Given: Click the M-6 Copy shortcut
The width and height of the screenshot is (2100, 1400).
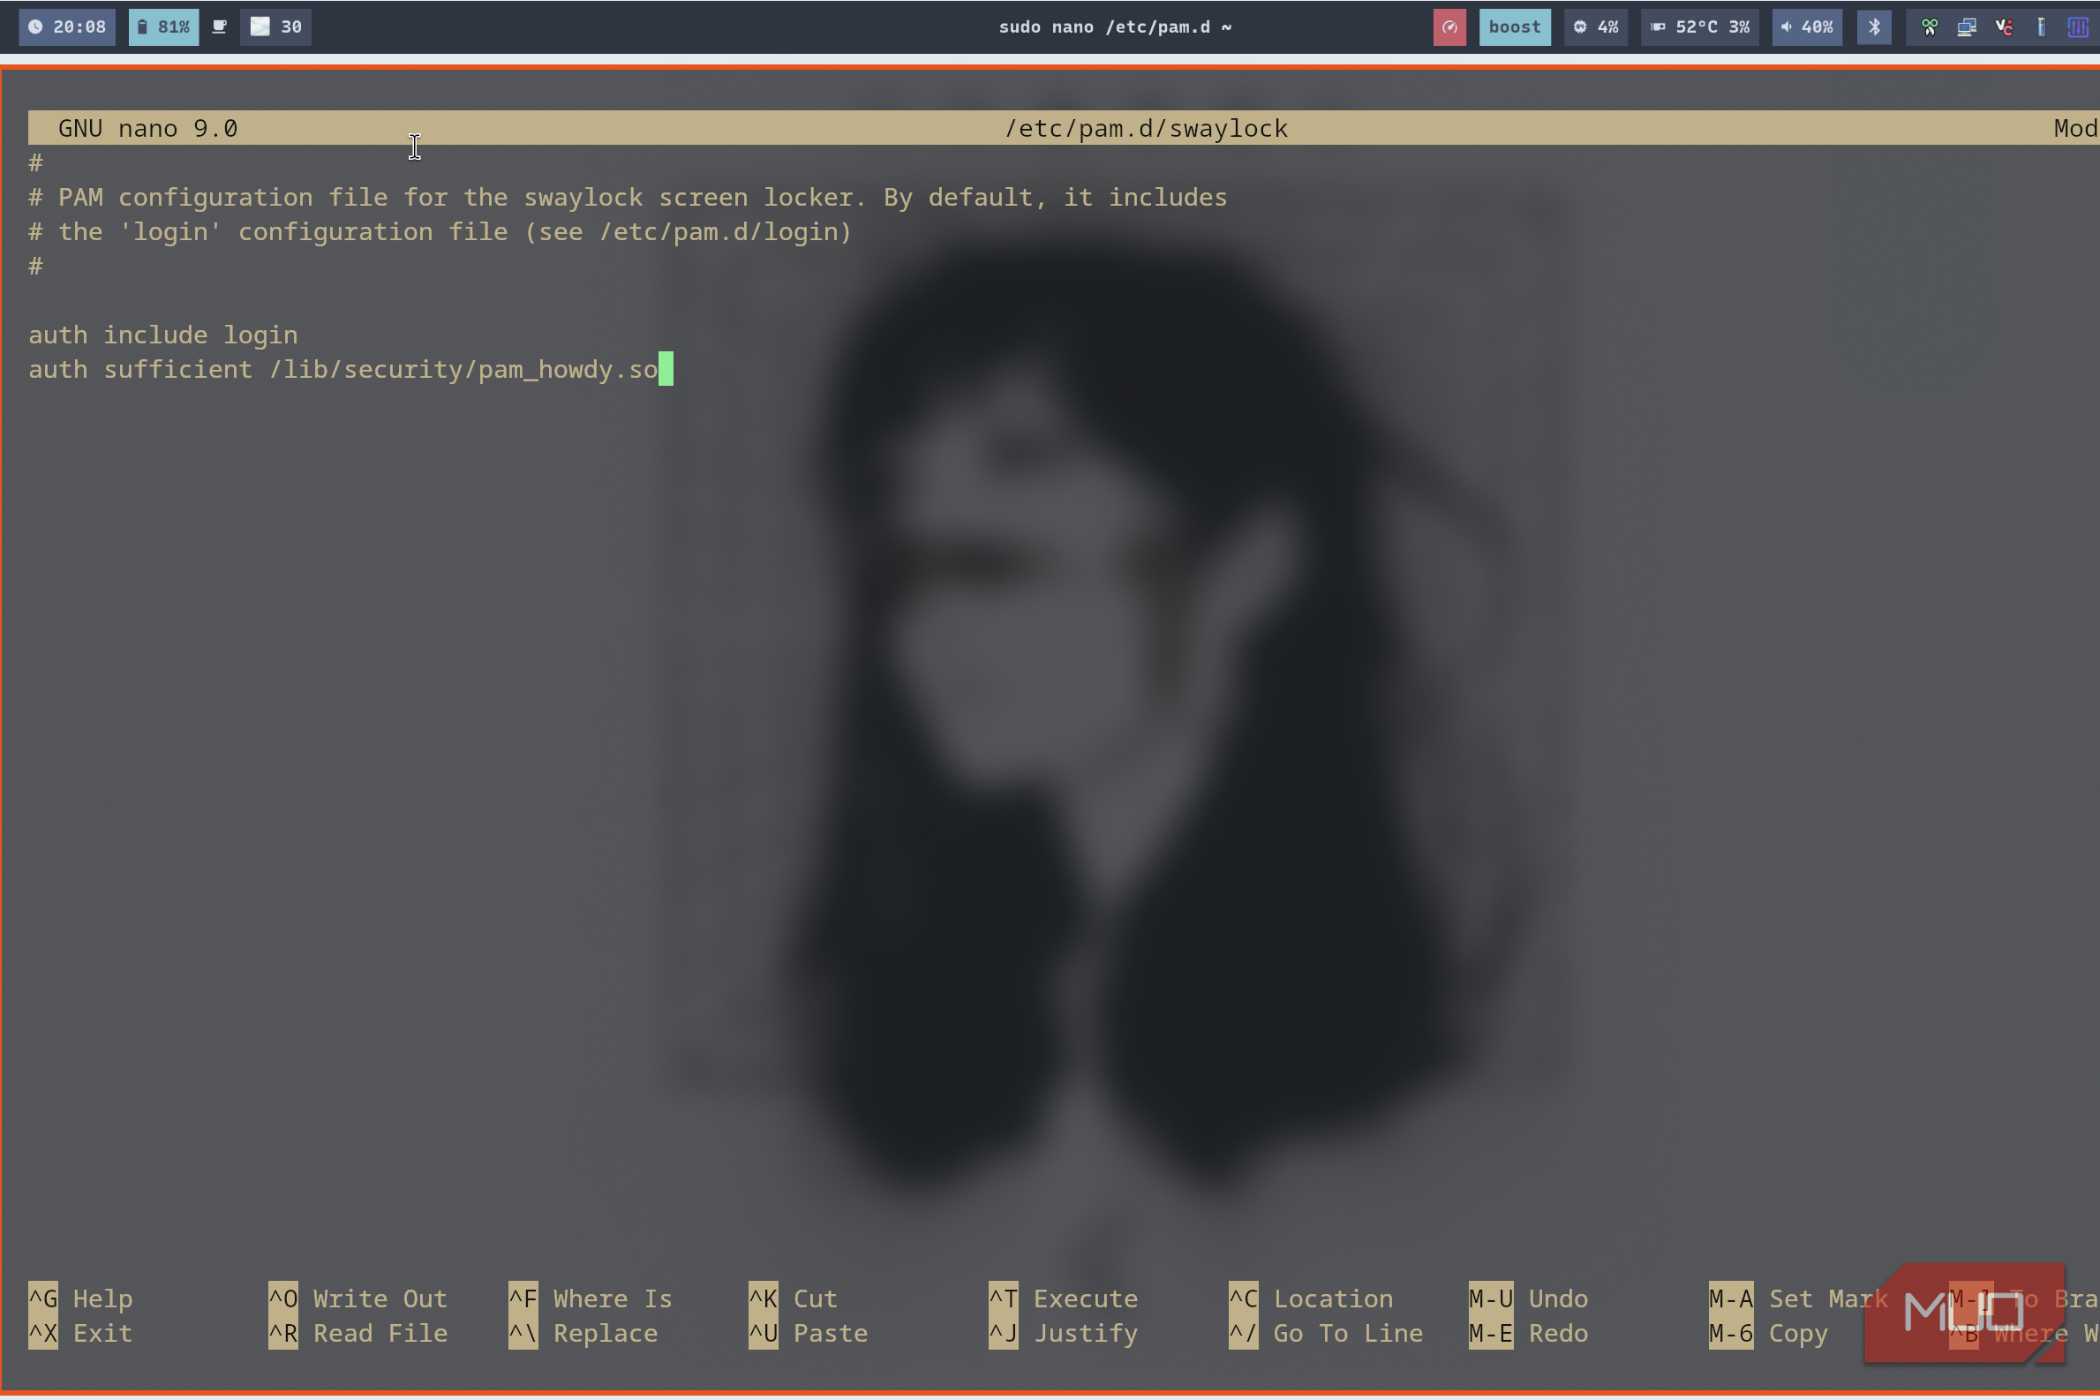Looking at the screenshot, I should coord(1768,1334).
